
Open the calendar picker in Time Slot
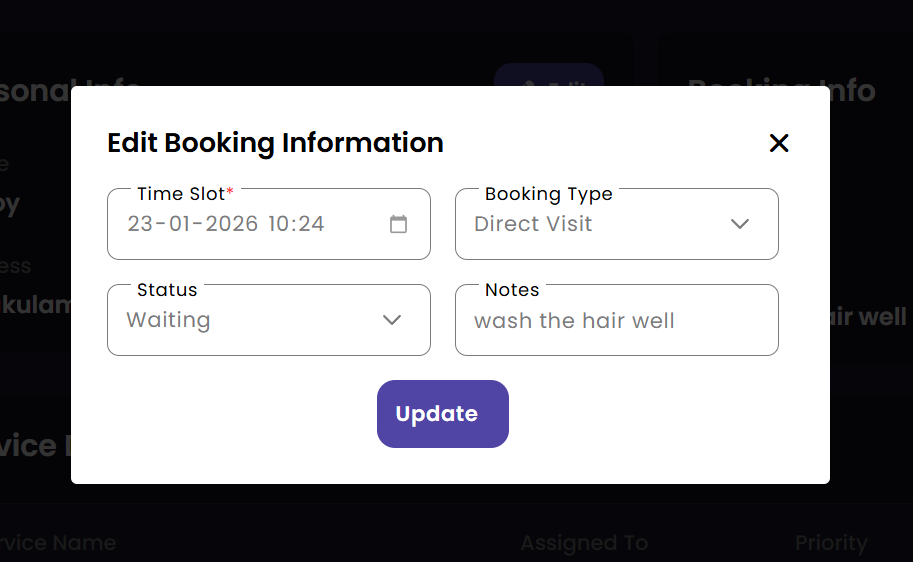click(398, 224)
